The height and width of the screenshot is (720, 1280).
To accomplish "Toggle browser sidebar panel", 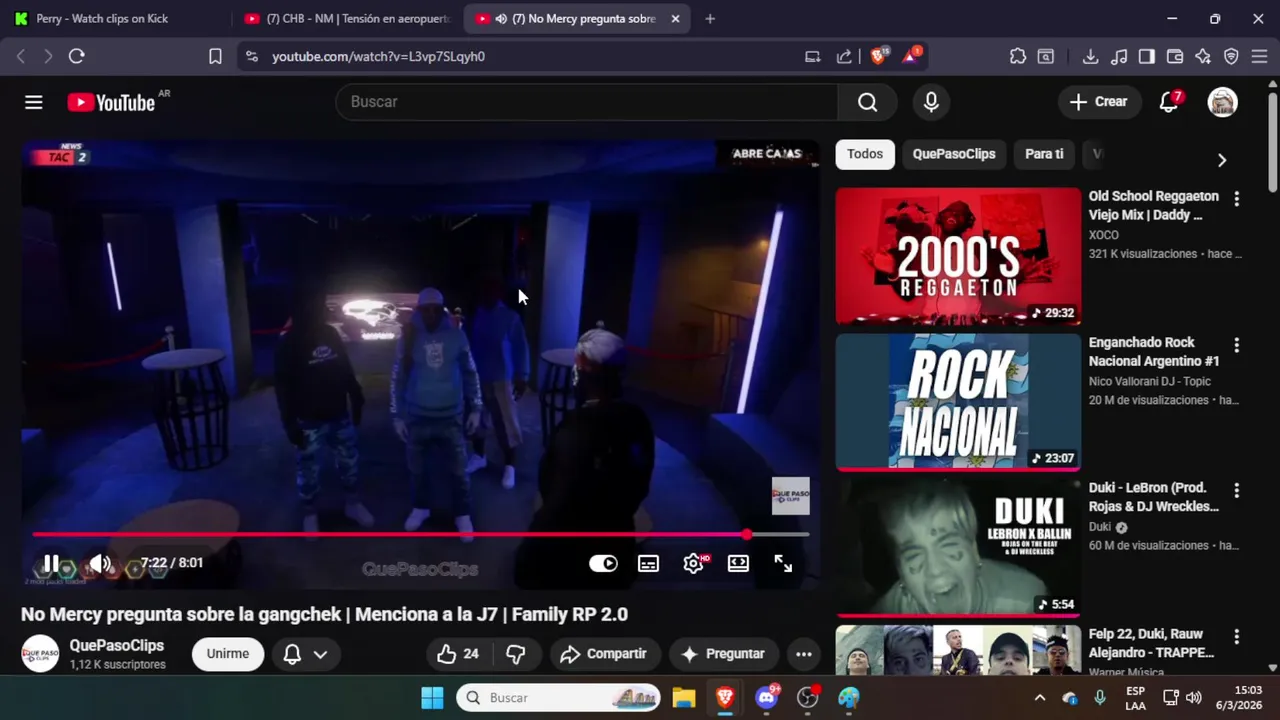I will [x=1147, y=56].
